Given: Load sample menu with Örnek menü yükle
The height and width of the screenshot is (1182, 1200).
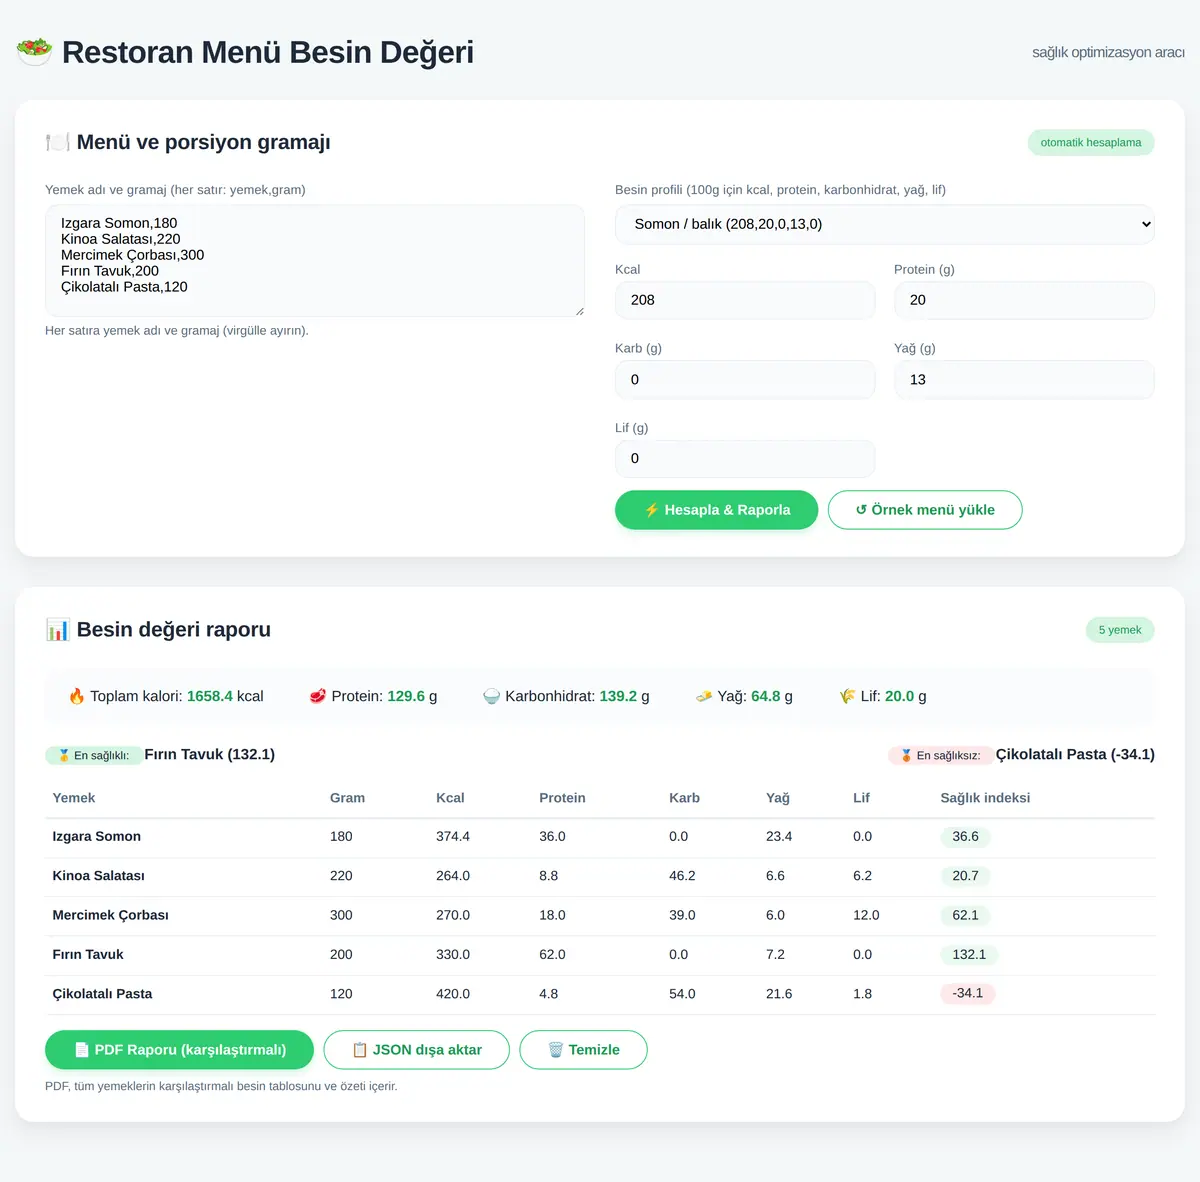Looking at the screenshot, I should (x=925, y=510).
